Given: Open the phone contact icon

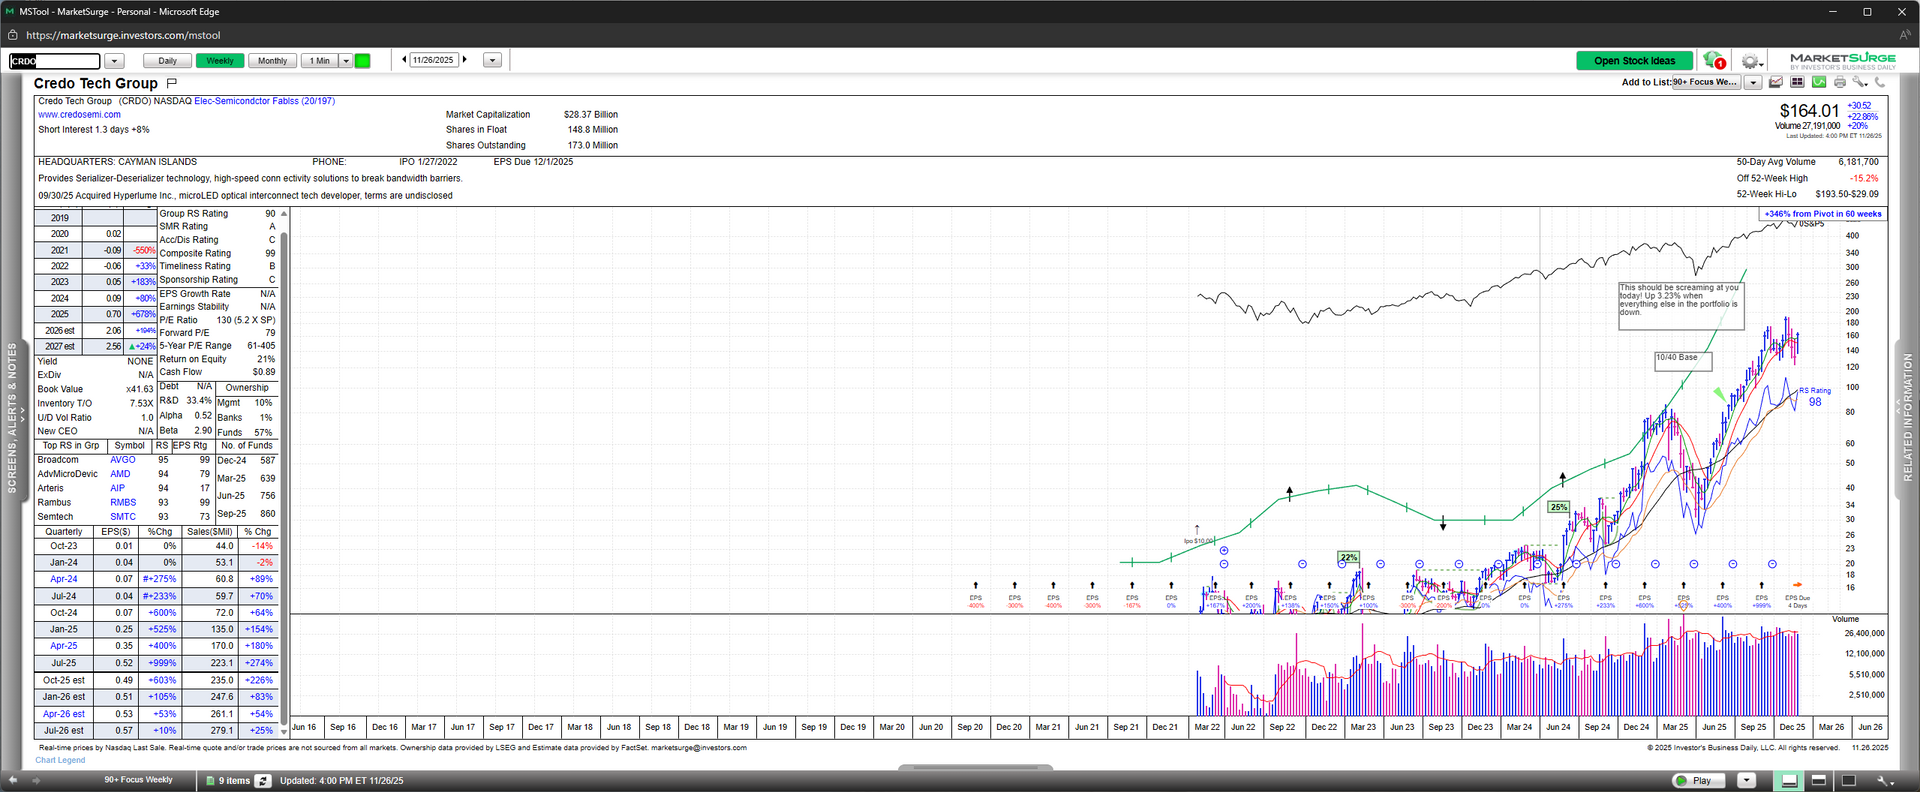Looking at the screenshot, I should pyautogui.click(x=1880, y=82).
